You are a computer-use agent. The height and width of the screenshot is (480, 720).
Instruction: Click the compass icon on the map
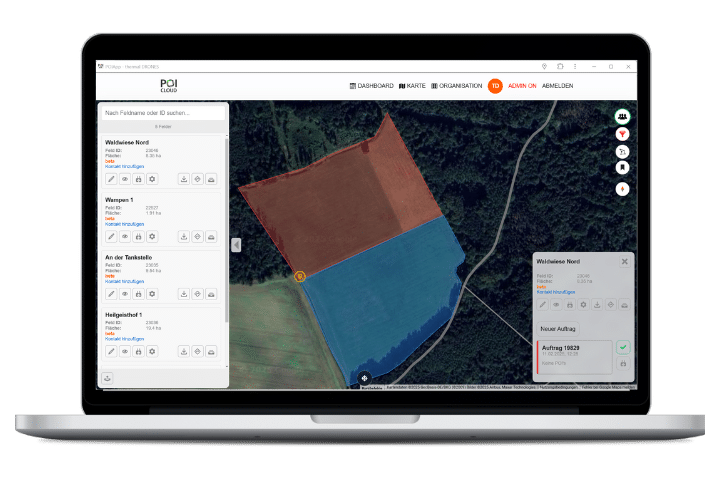[623, 187]
